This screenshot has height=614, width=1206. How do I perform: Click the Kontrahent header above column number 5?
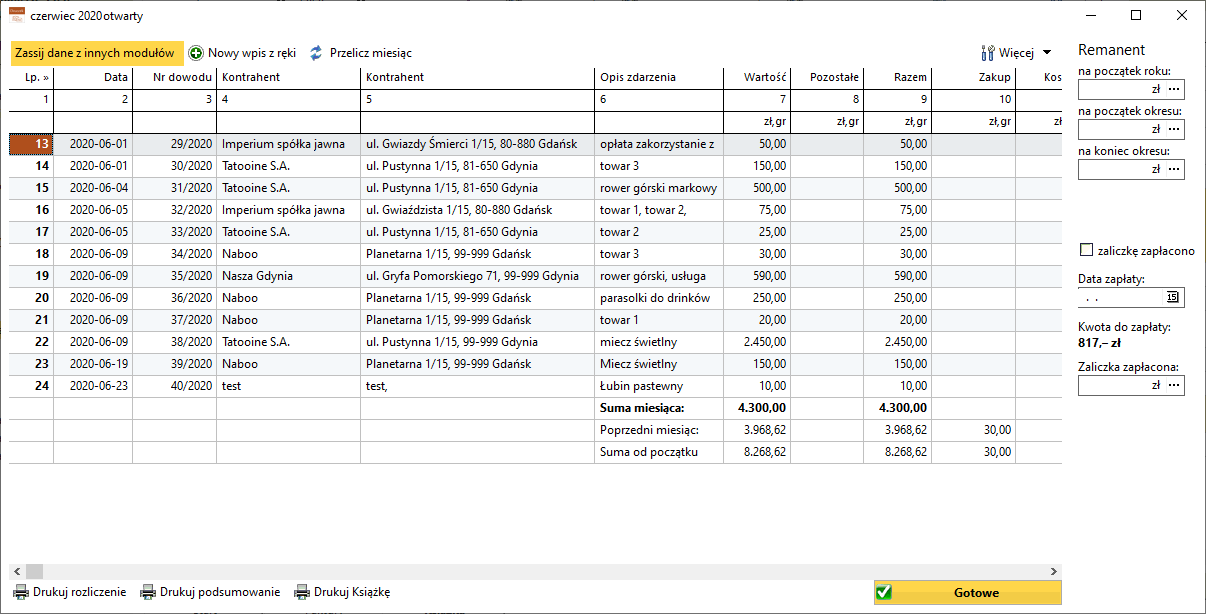coord(478,77)
